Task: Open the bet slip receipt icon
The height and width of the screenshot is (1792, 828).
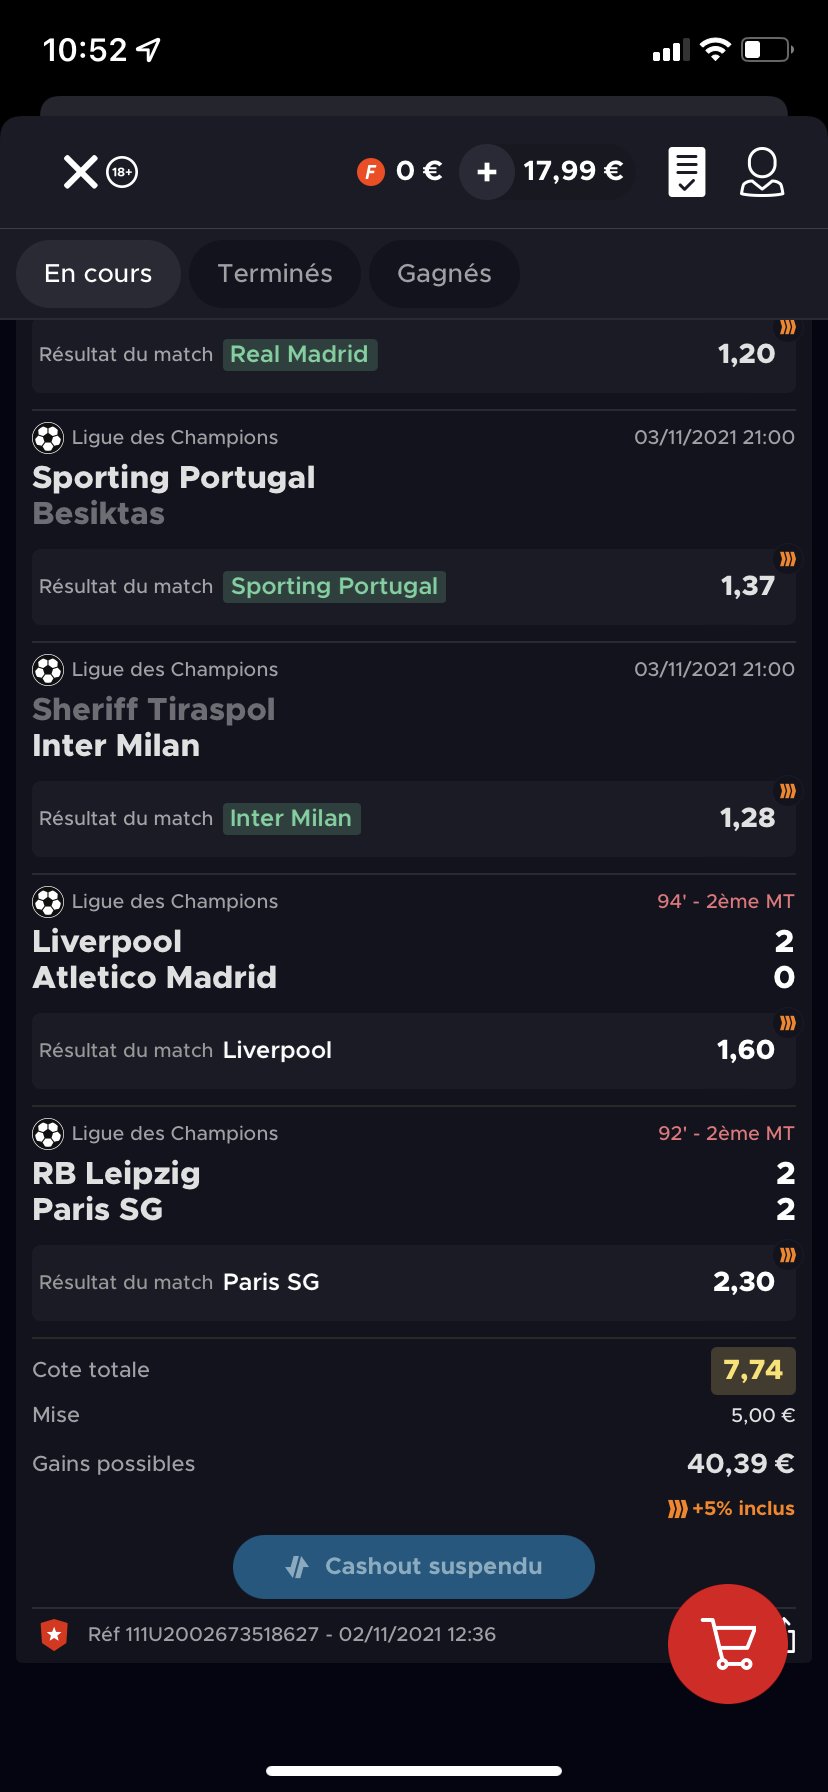Action: tap(687, 172)
